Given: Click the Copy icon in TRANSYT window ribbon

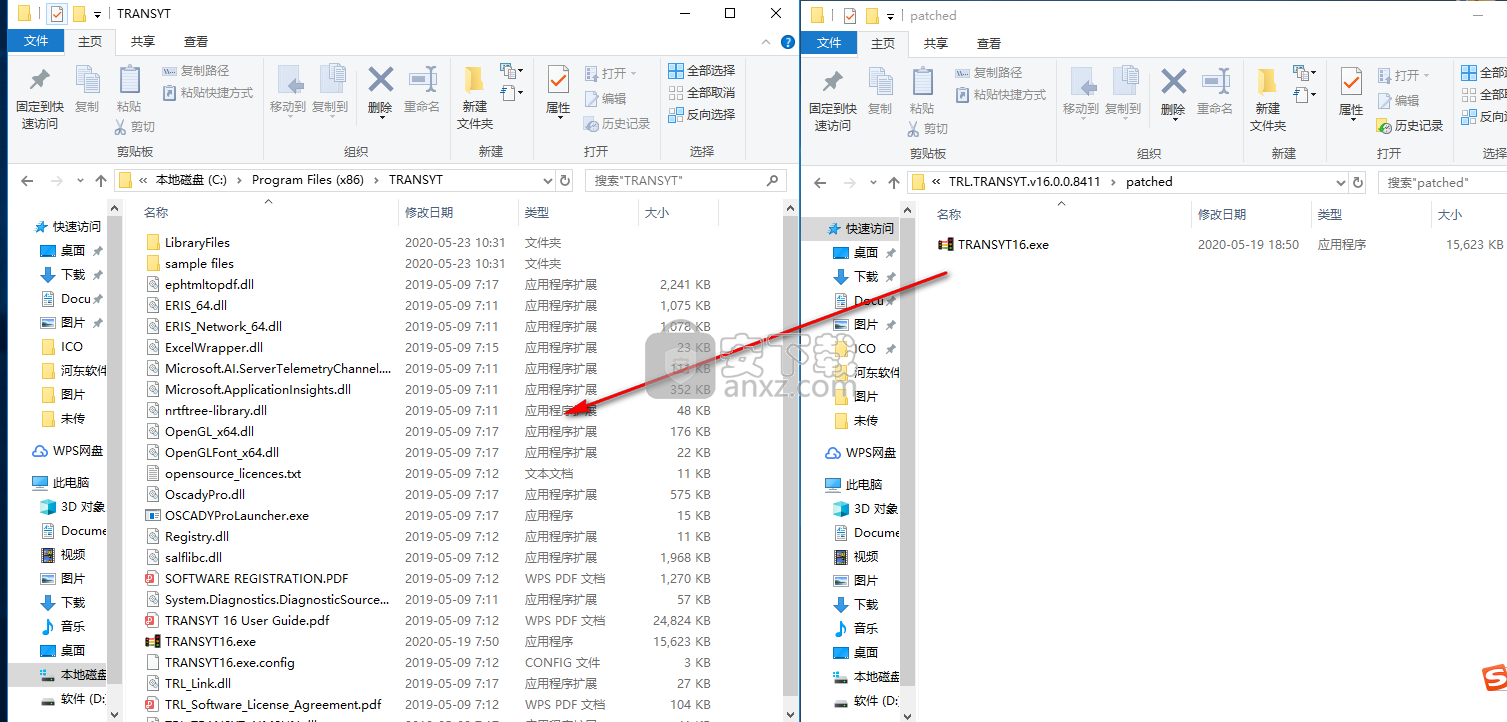Looking at the screenshot, I should pos(87,90).
